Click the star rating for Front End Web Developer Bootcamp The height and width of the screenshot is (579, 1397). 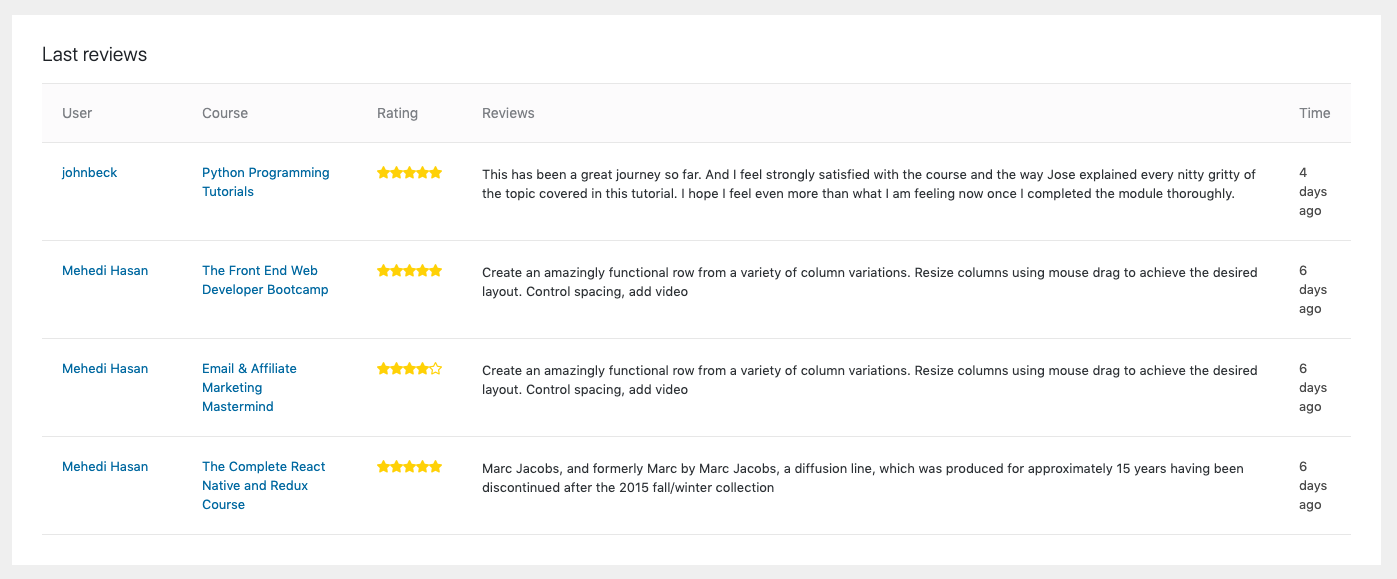coord(409,271)
